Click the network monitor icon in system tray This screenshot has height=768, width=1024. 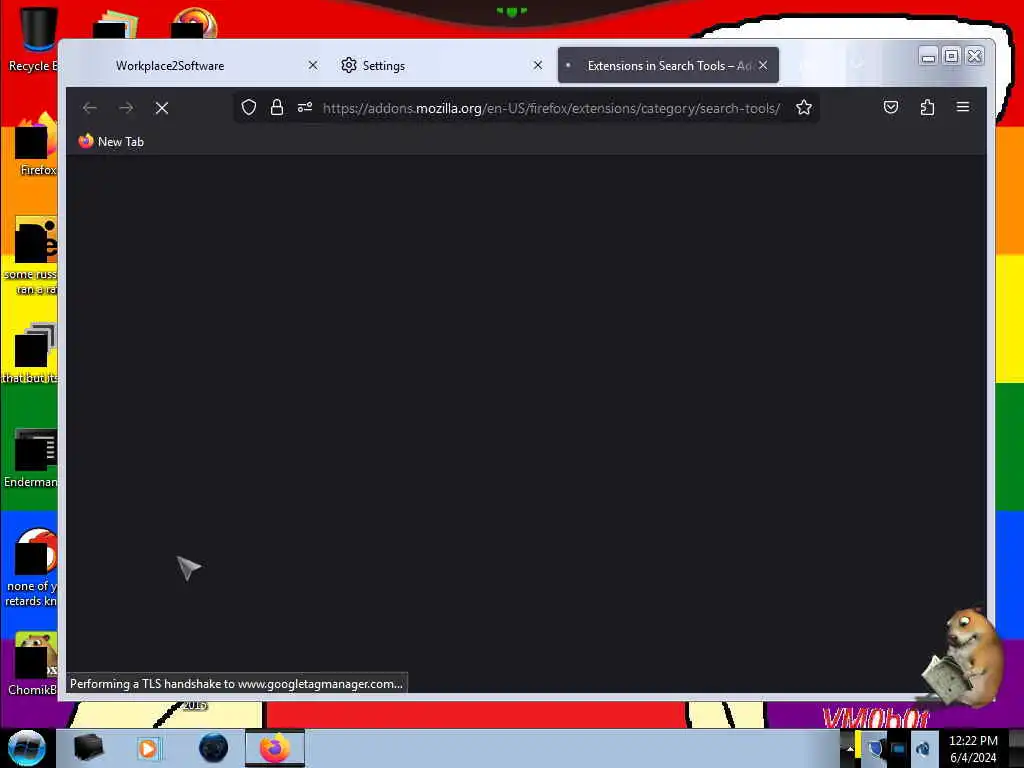[x=899, y=748]
